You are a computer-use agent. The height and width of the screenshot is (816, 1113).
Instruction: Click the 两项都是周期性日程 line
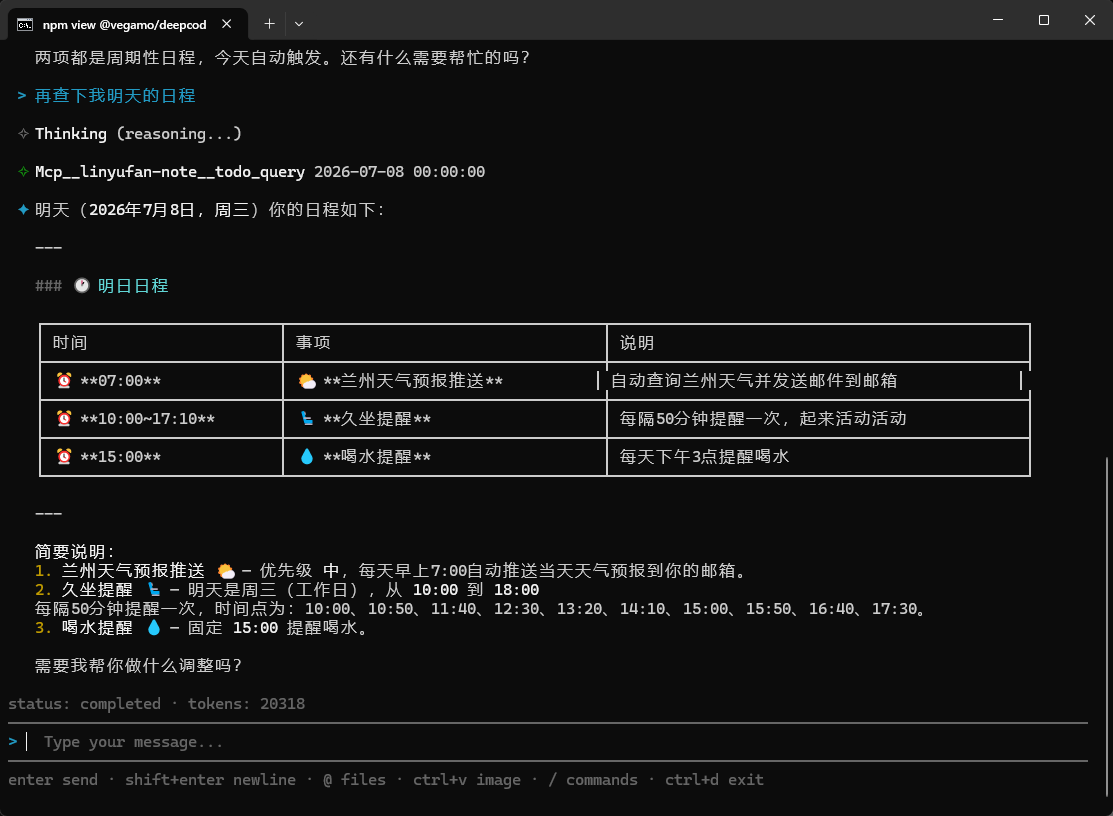click(x=283, y=57)
